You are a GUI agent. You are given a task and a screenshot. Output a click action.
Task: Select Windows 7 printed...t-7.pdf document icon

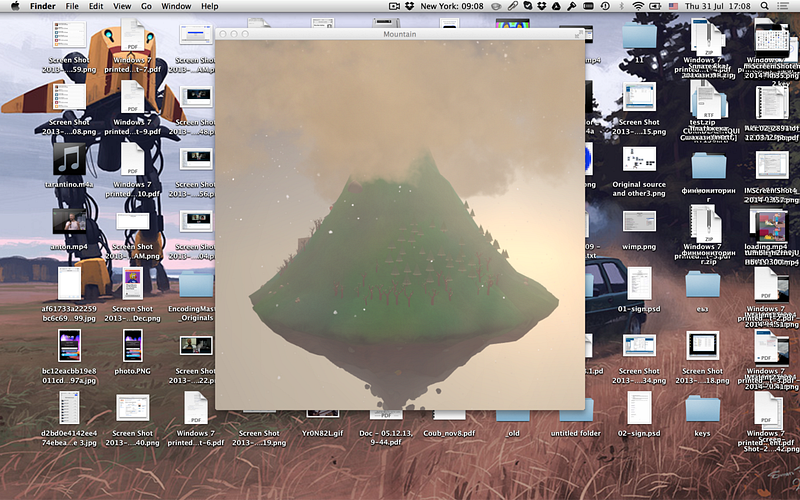(132, 34)
